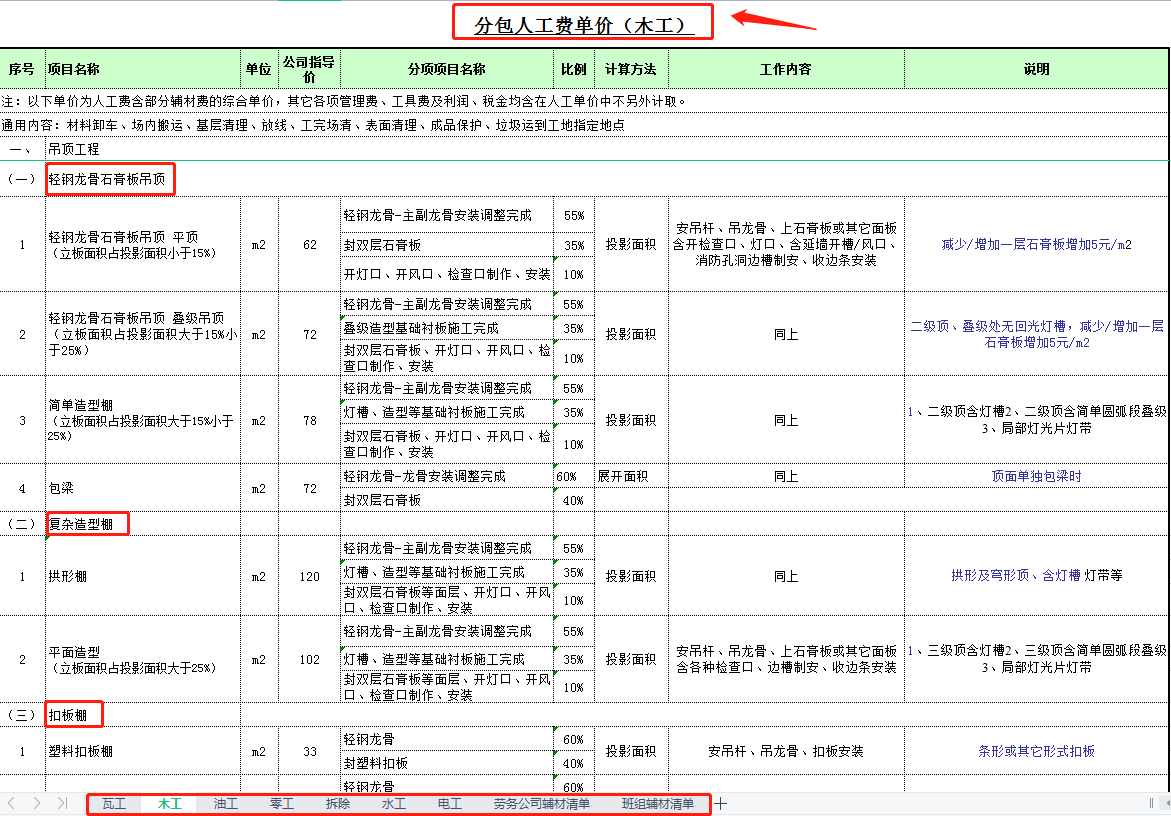Viewport: 1171px width, 816px height.
Task: Select the 封塑料扣板 sub-item cell
Action: 447,763
